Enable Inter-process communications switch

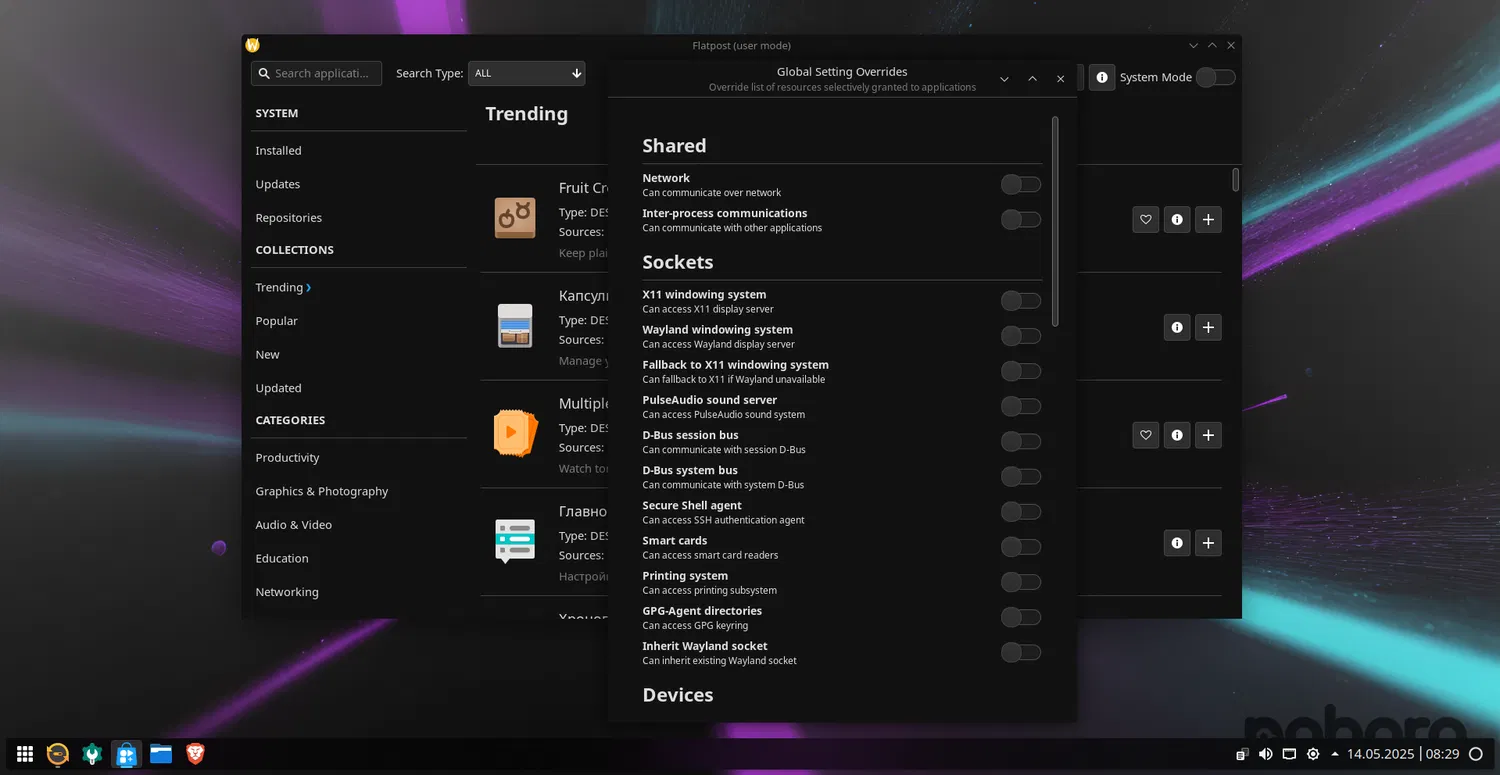click(1021, 220)
